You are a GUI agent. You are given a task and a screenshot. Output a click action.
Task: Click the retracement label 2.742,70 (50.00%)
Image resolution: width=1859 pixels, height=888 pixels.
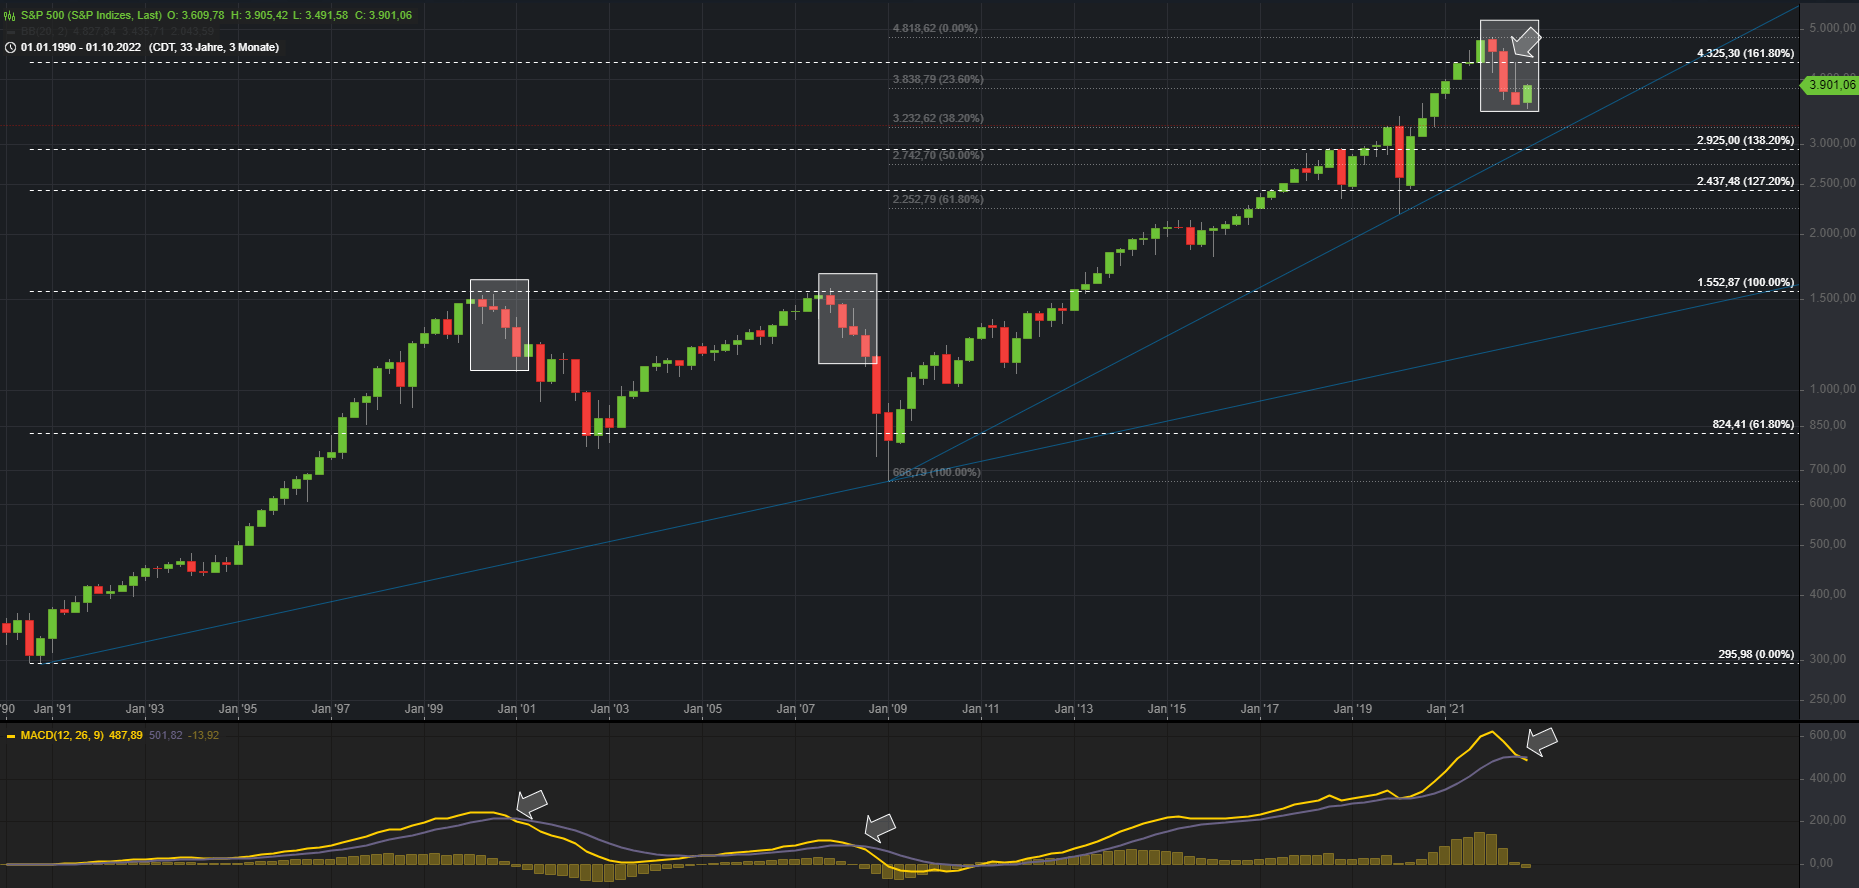938,156
